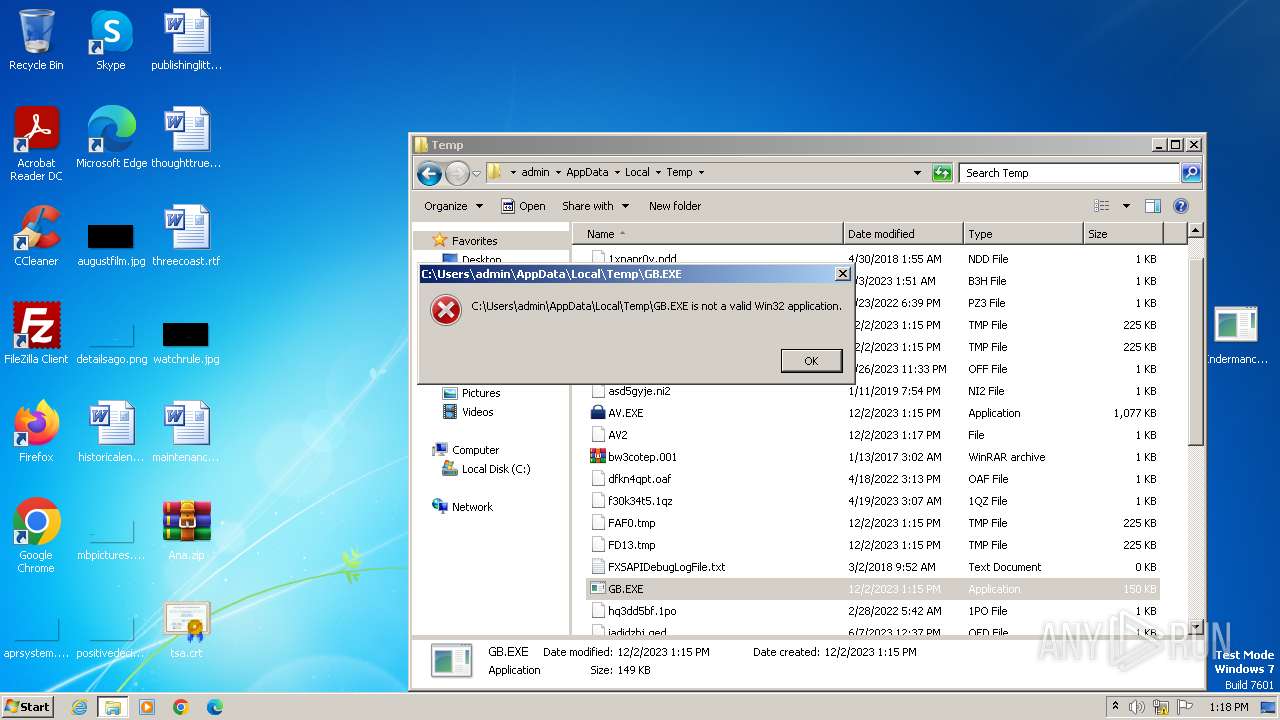Open Acrobat Reader DC shortcut
The height and width of the screenshot is (720, 1280).
pos(36,144)
